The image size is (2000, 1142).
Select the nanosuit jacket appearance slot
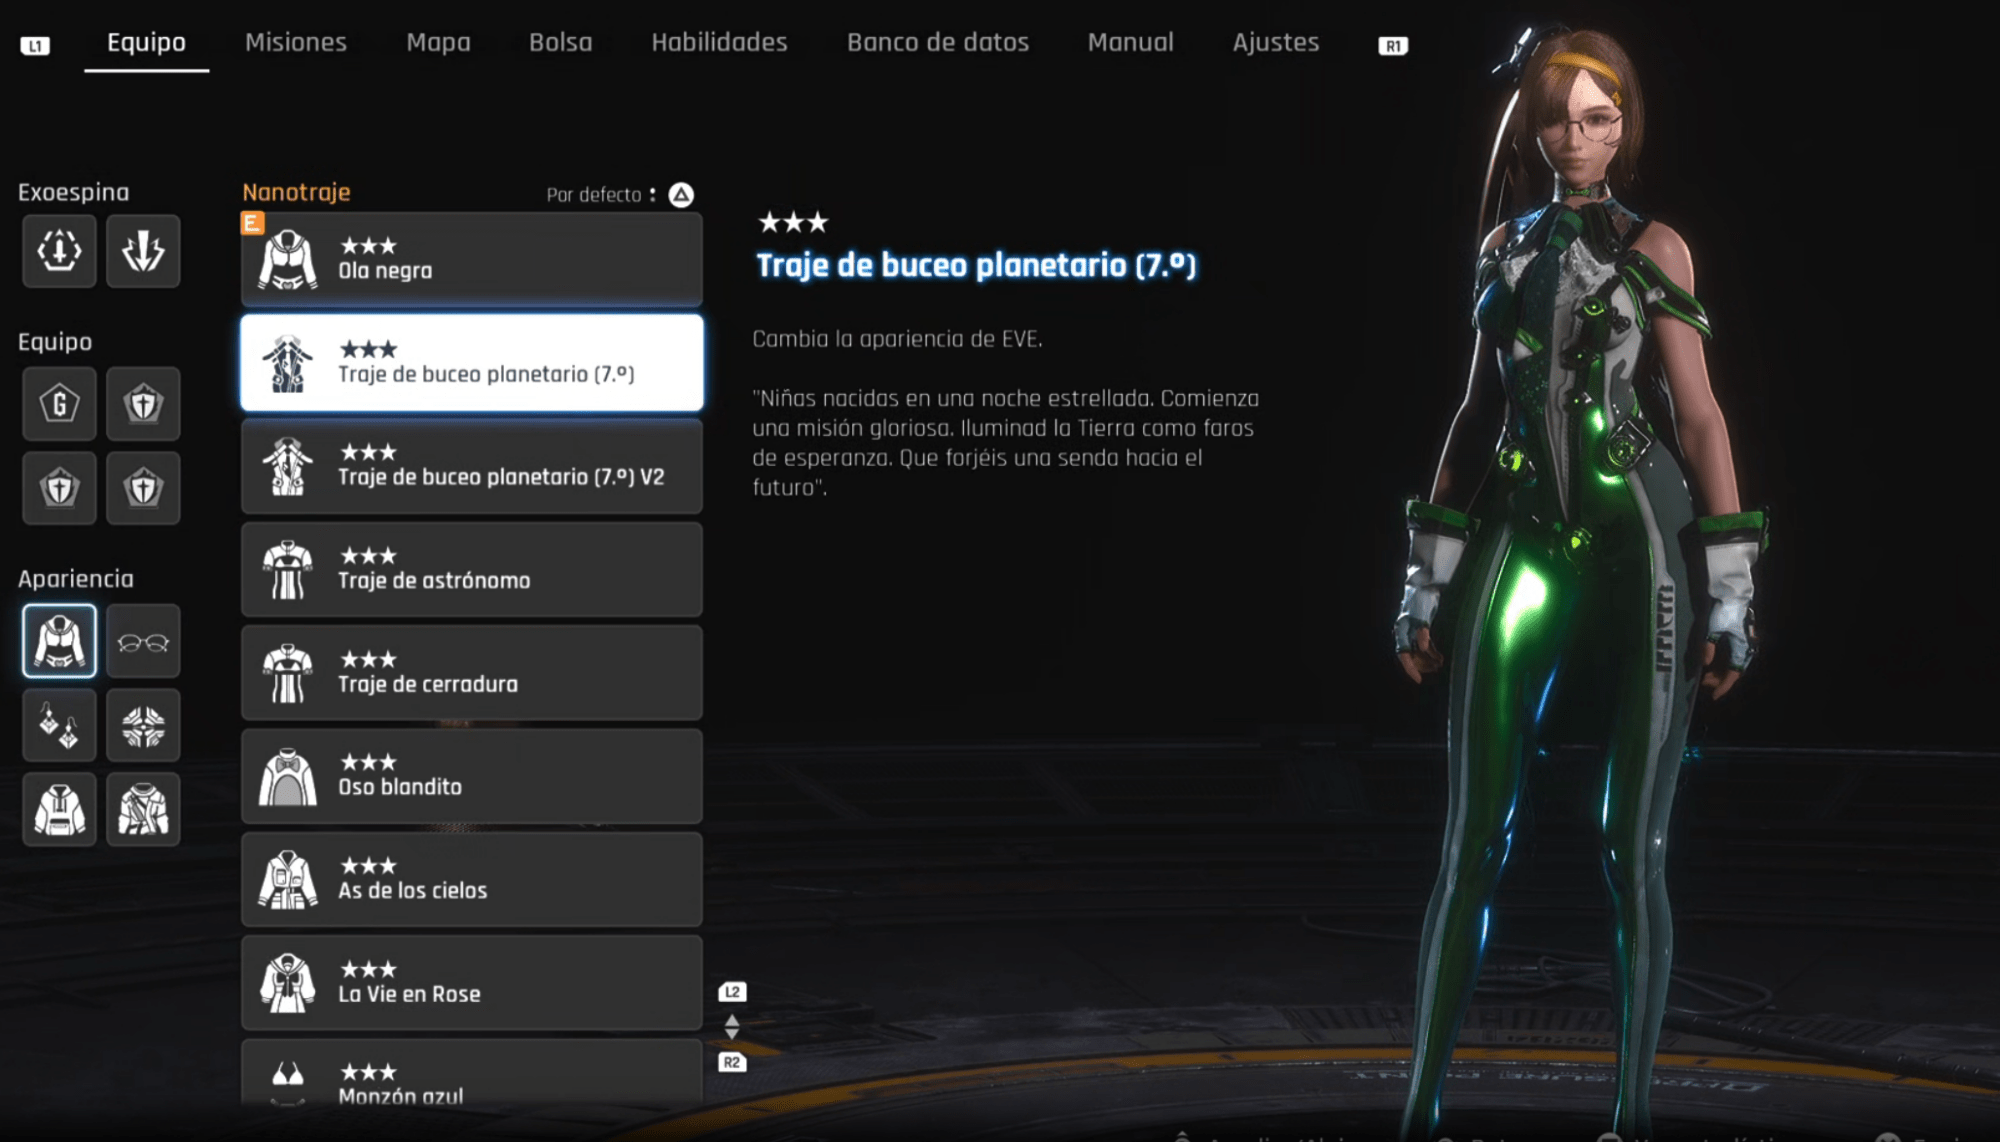(60, 641)
